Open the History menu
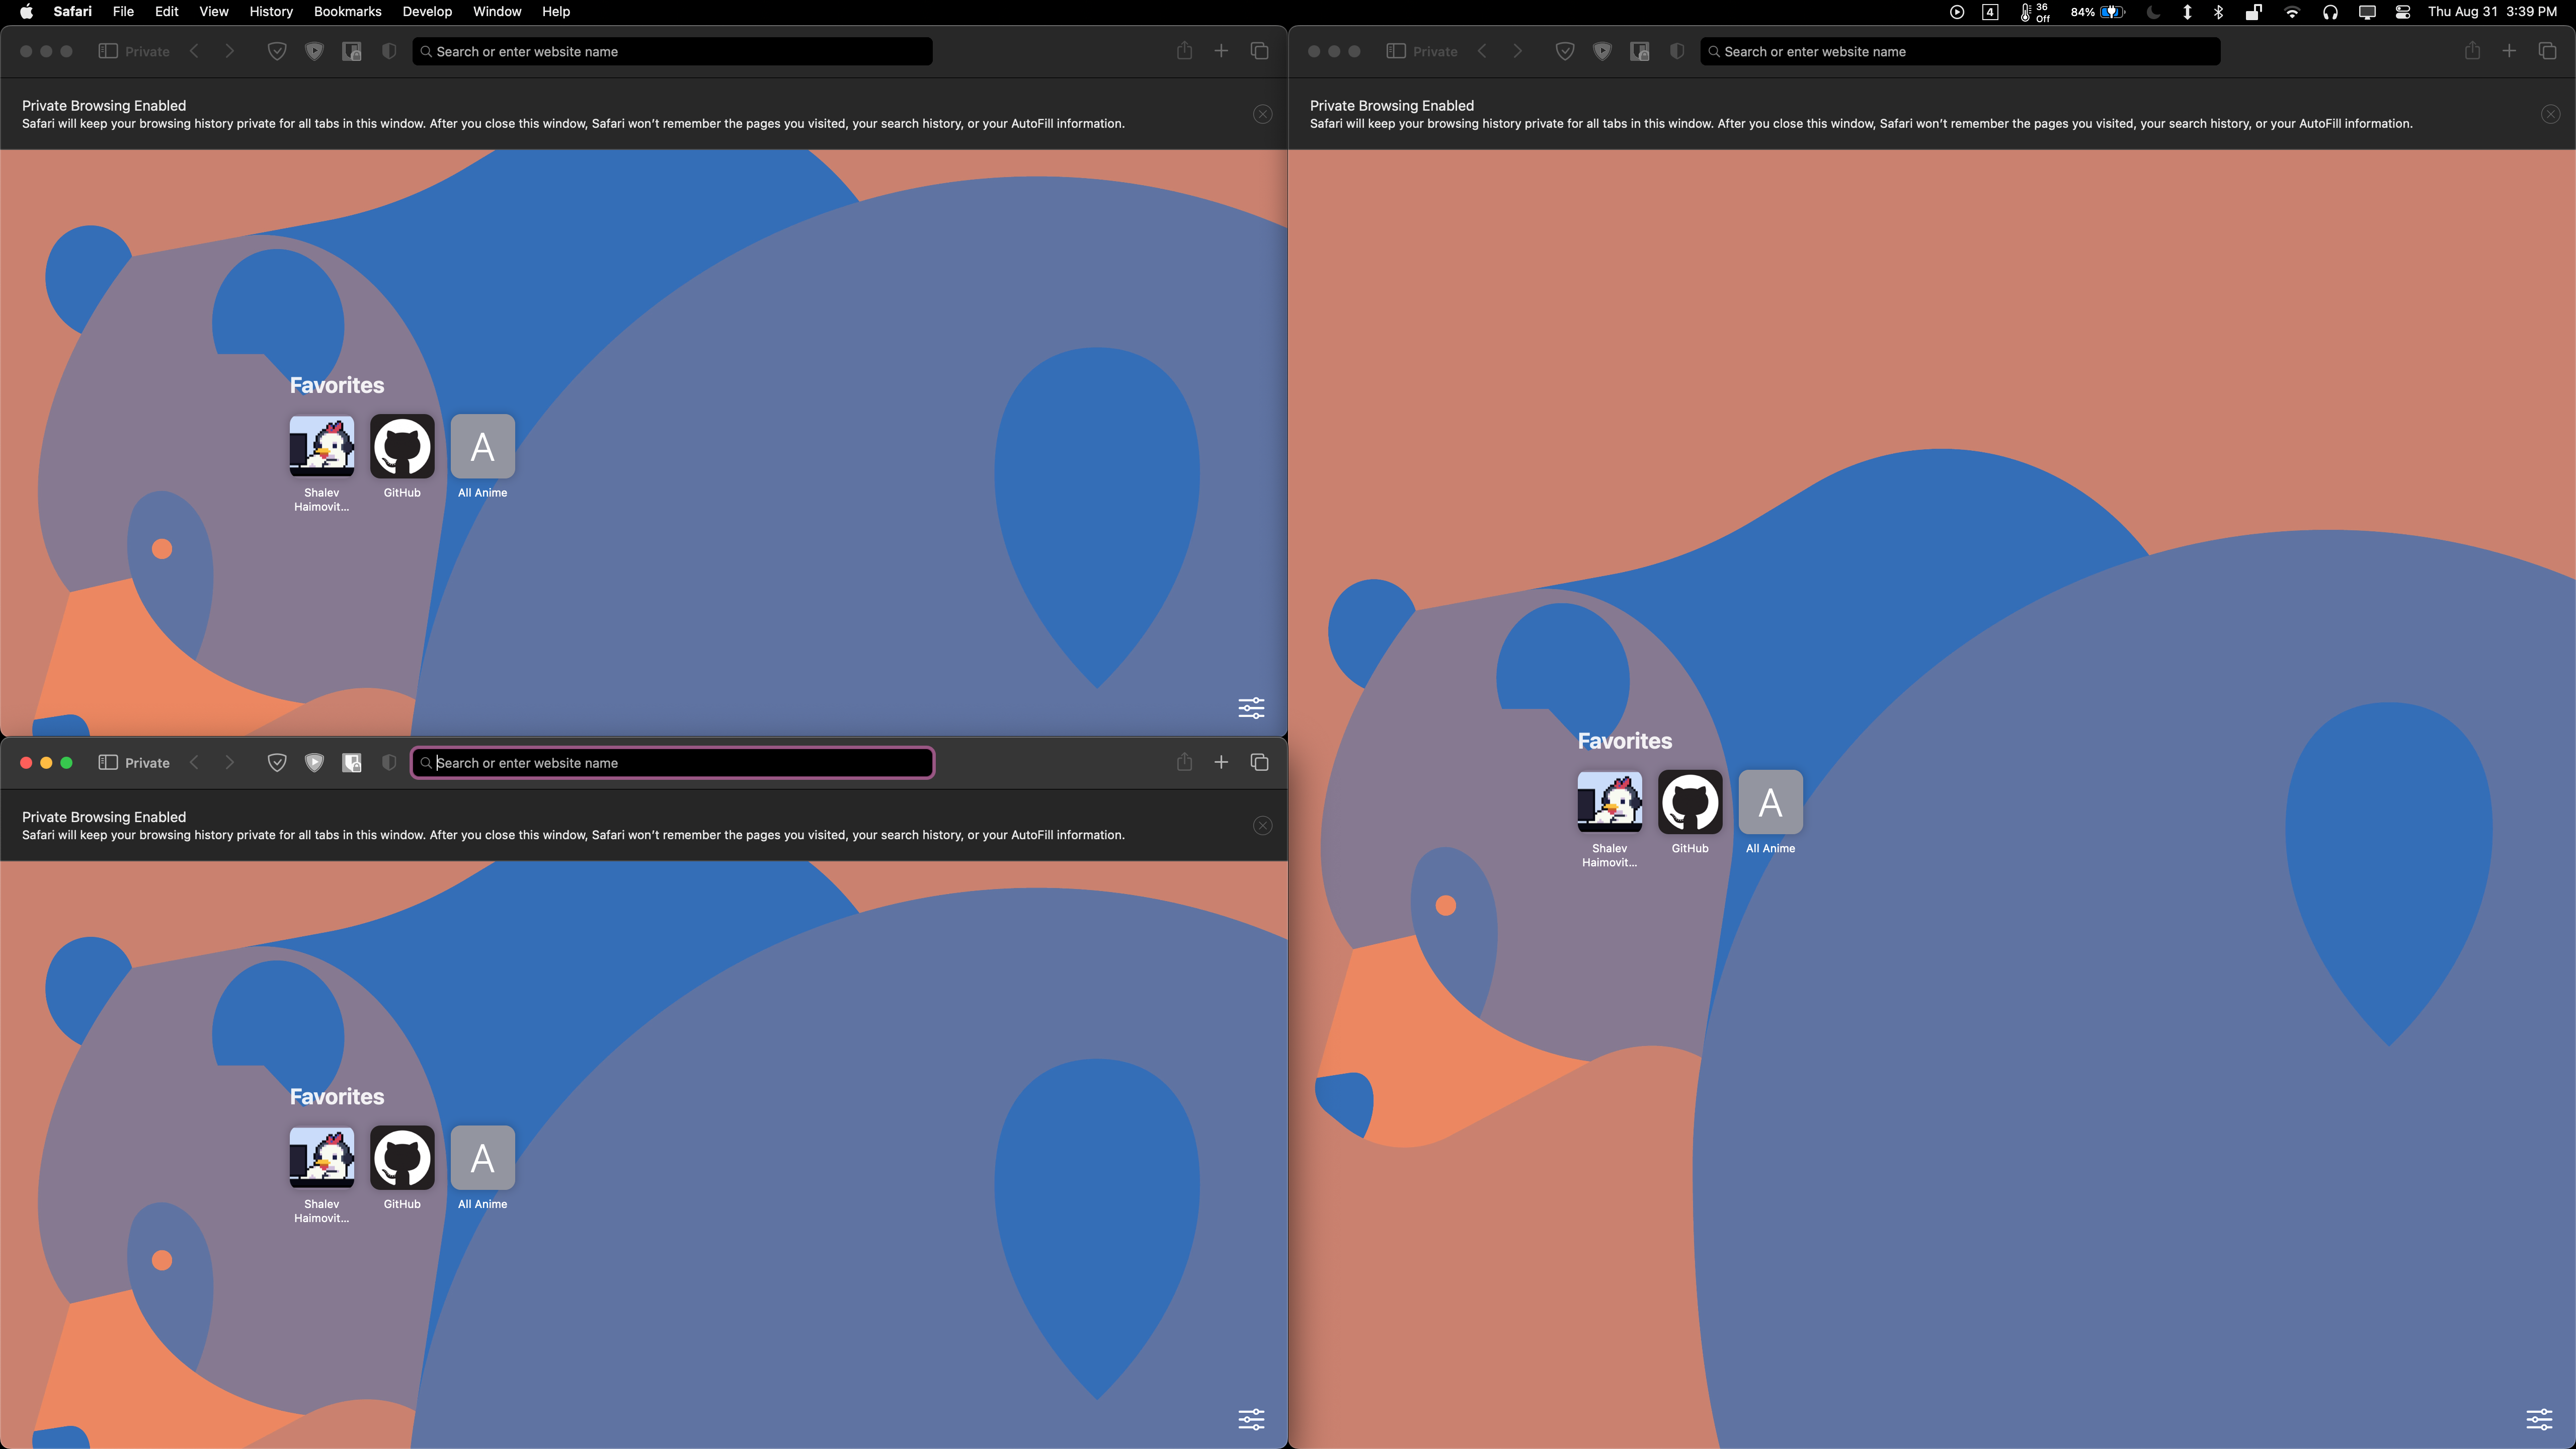Image resolution: width=2576 pixels, height=1449 pixels. coord(270,12)
